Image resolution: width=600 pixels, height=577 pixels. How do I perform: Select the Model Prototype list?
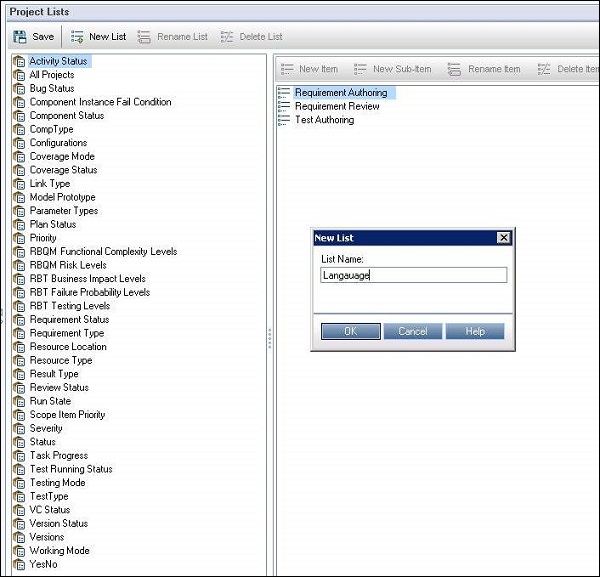pos(63,197)
